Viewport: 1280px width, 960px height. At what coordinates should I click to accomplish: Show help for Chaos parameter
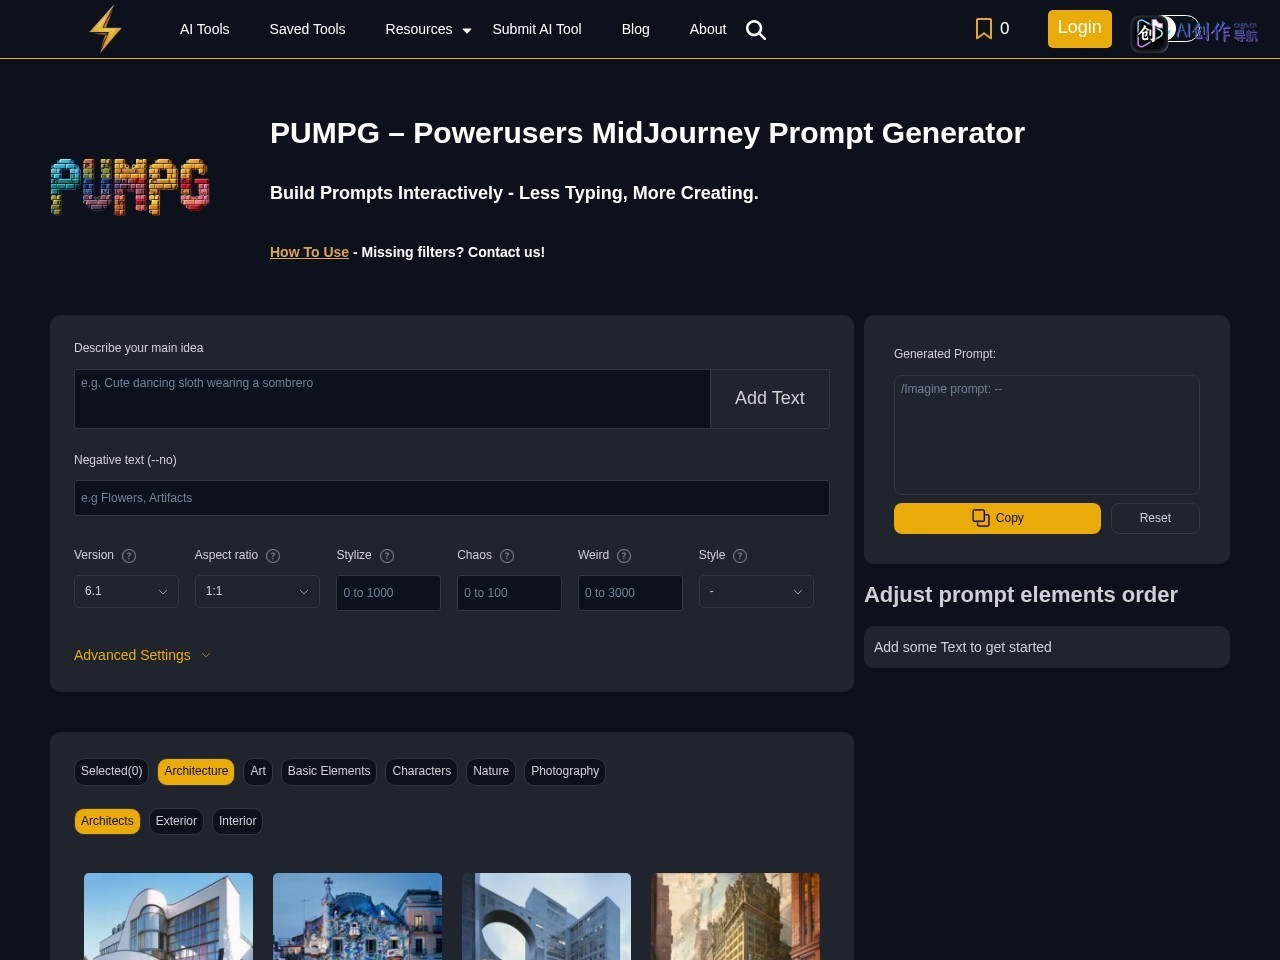tap(507, 556)
